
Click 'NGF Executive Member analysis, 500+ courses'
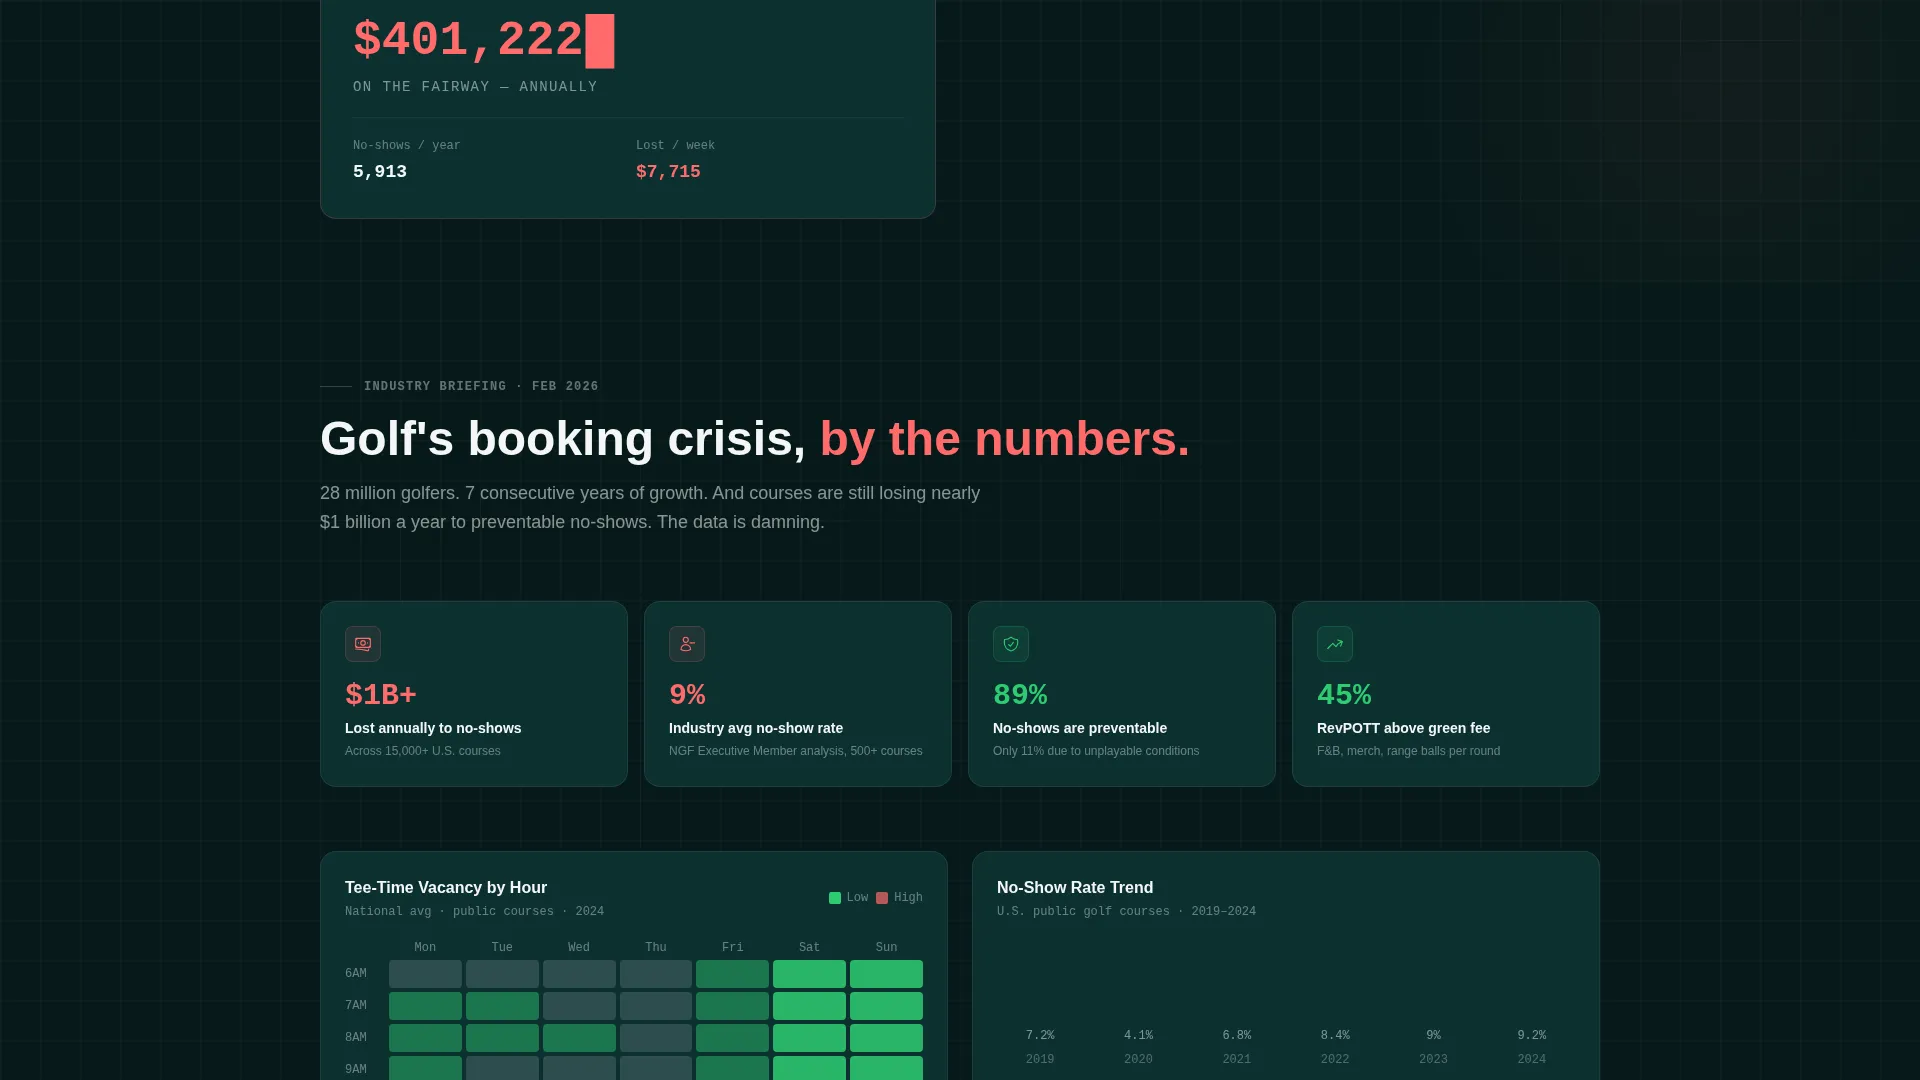coord(796,751)
